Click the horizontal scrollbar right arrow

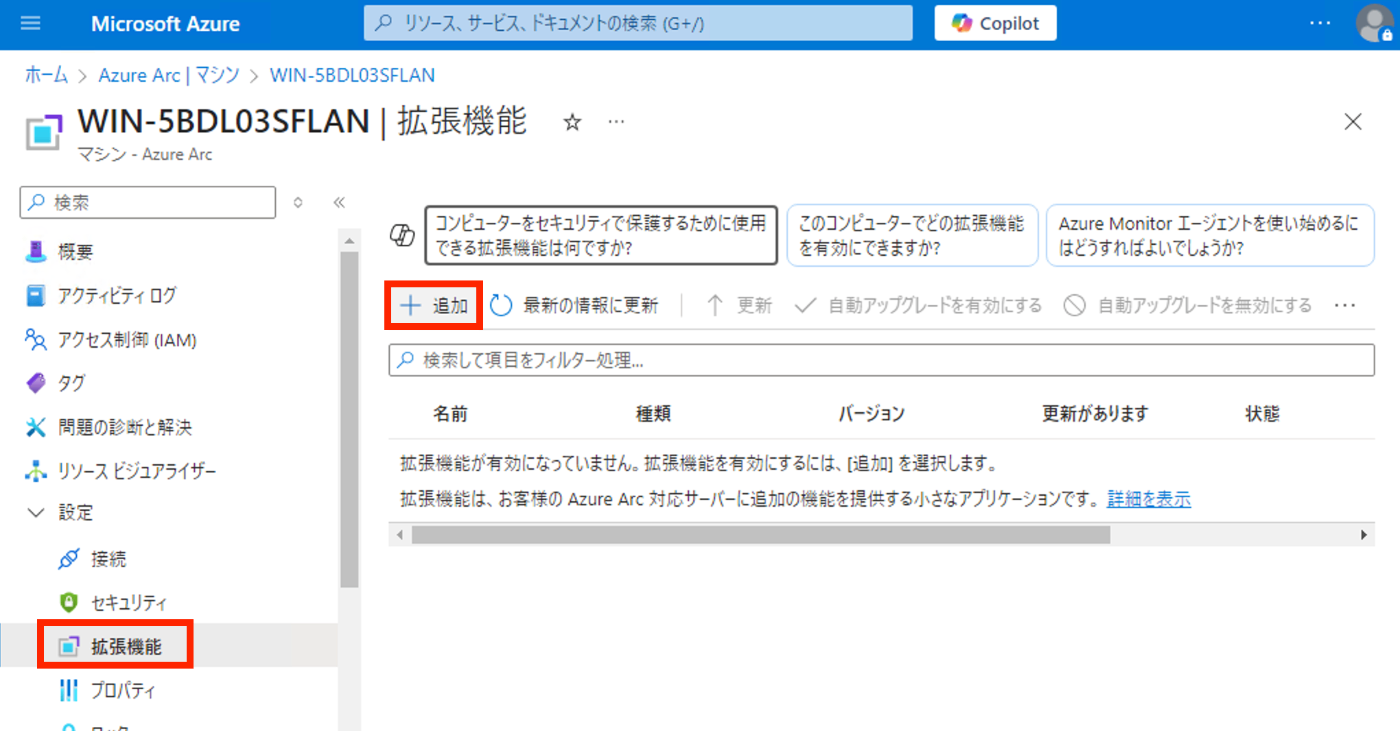coord(1364,535)
